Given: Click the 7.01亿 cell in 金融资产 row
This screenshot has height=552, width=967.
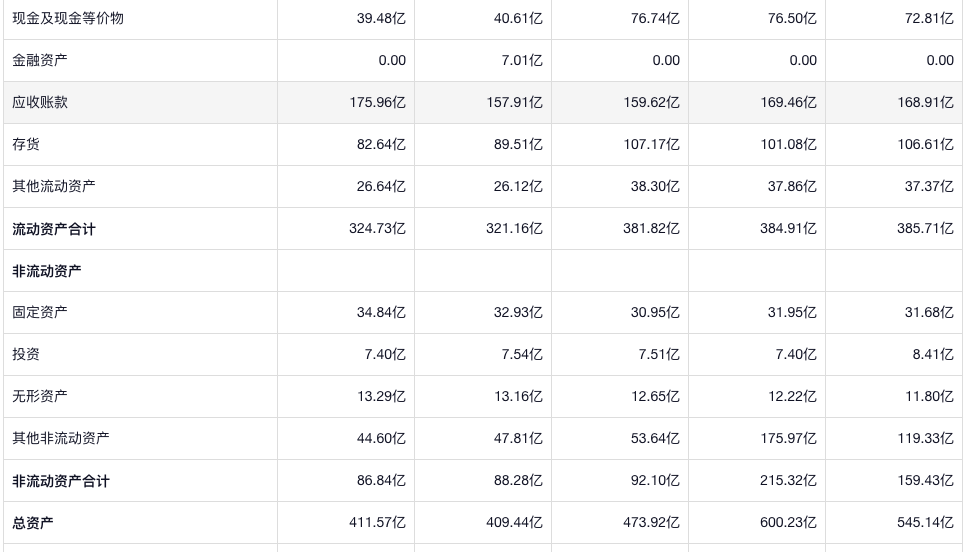Looking at the screenshot, I should pyautogui.click(x=518, y=60).
